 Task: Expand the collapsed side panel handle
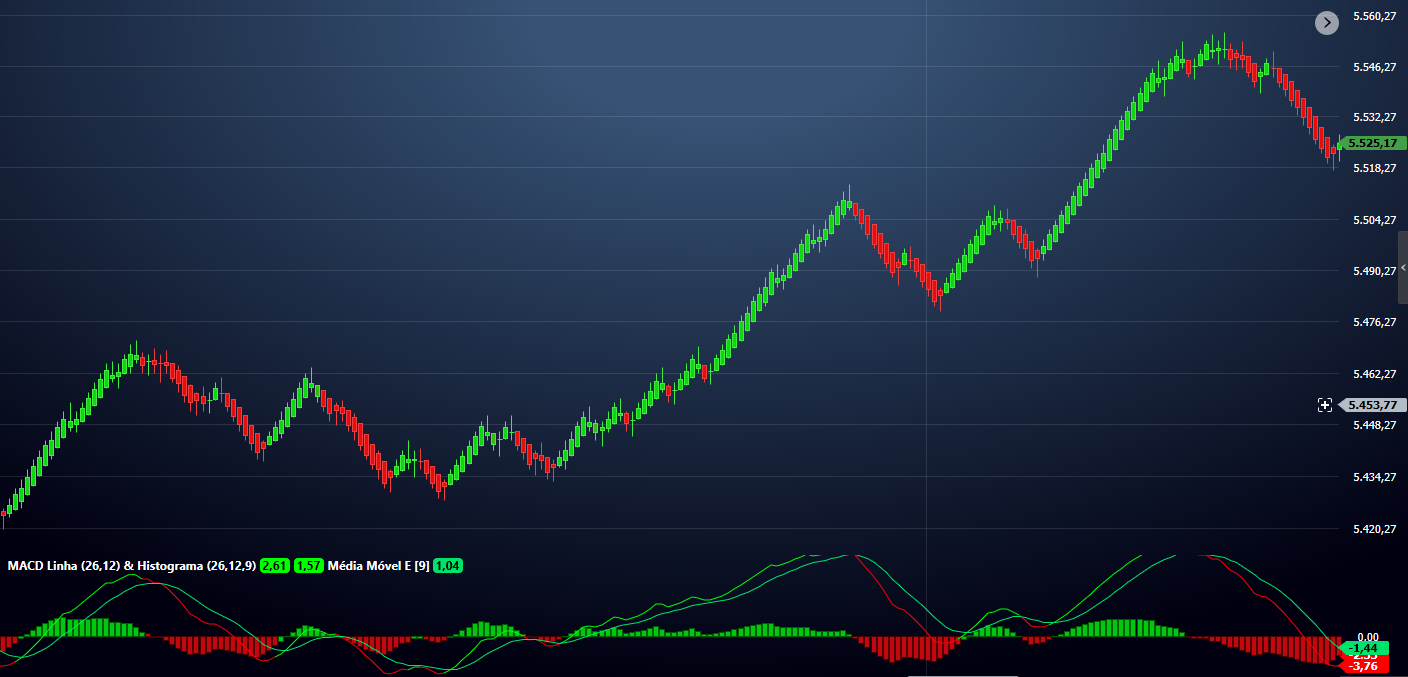coord(1402,267)
